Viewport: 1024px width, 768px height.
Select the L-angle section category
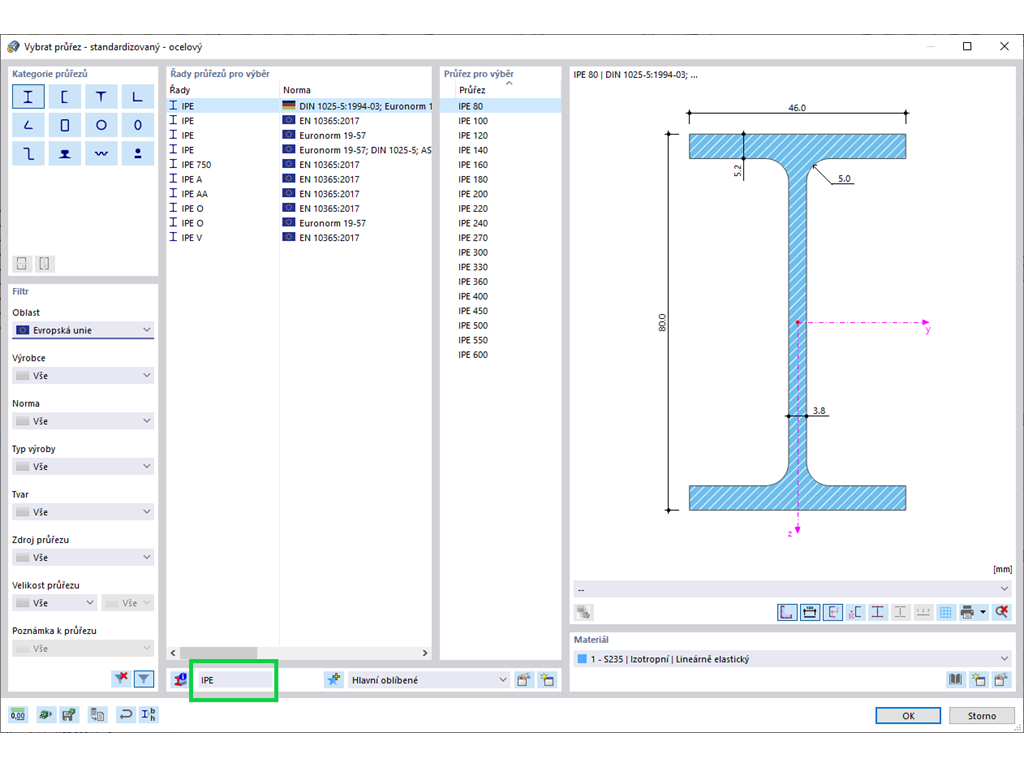[x=138, y=97]
